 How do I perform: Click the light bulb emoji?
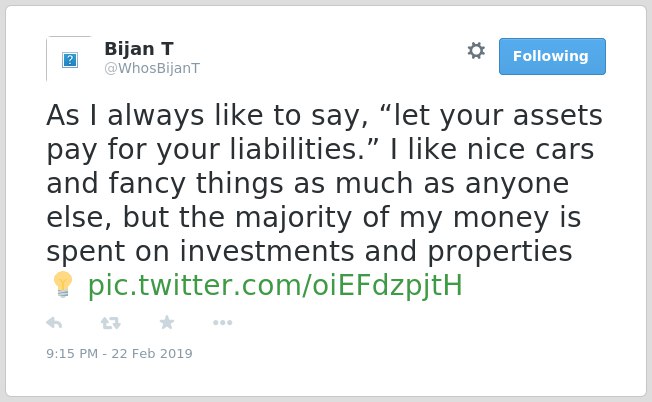pos(62,284)
